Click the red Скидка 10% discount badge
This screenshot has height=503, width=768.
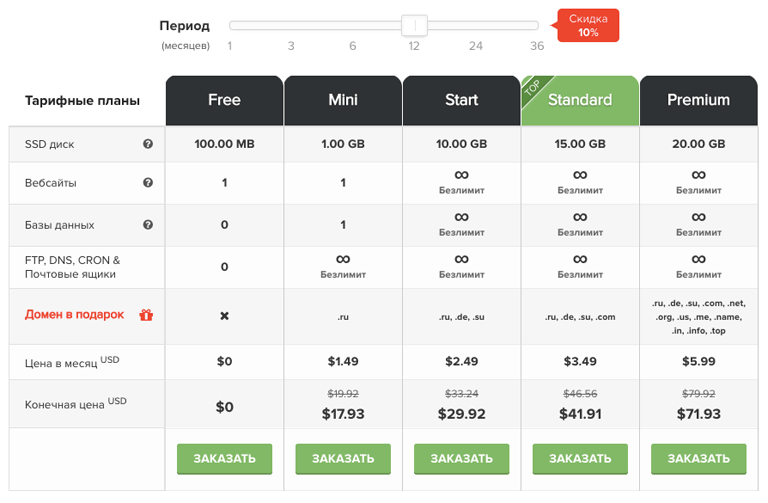(588, 25)
